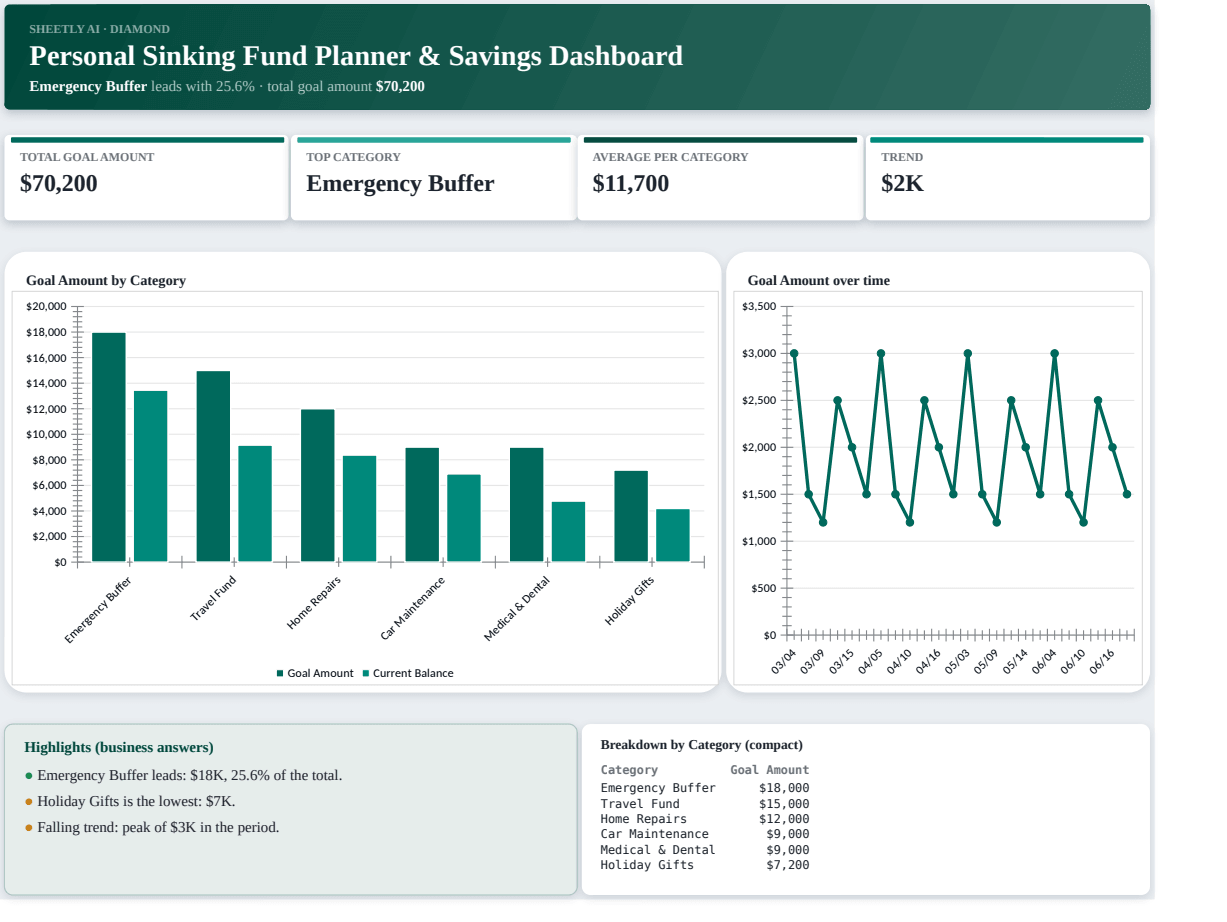Click the Home Repairs Current Balance bar
The height and width of the screenshot is (922, 1227).
pyautogui.click(x=360, y=509)
